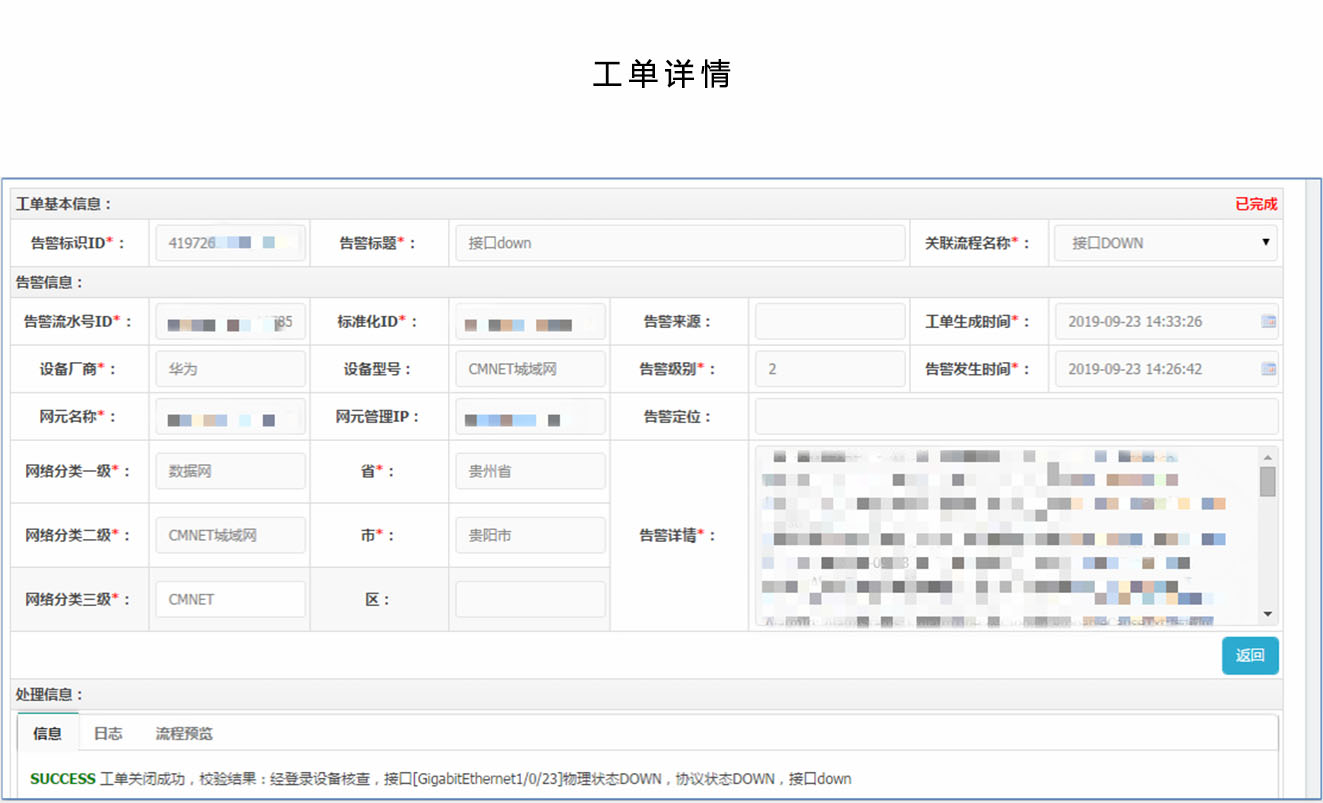Click the 设备厂商 field showing 华为

230,369
